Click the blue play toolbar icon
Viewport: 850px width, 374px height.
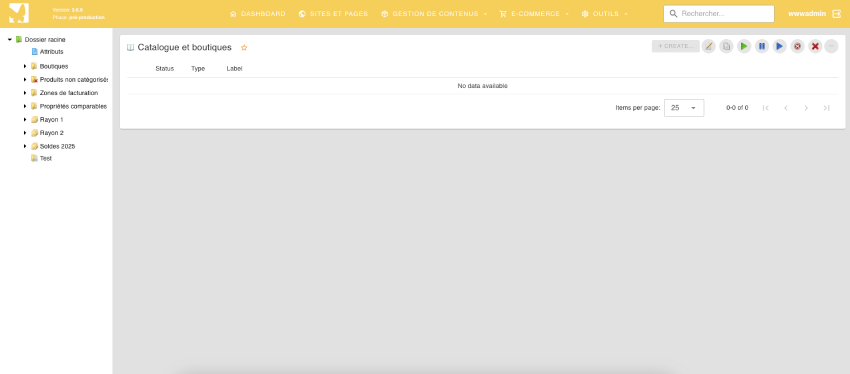[x=780, y=47]
